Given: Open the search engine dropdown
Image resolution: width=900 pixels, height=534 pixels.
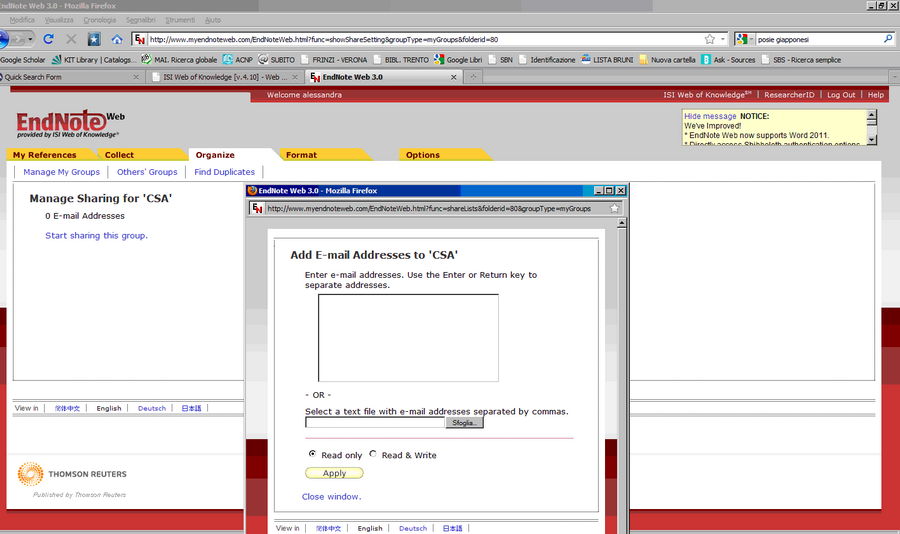Looking at the screenshot, I should pos(745,39).
